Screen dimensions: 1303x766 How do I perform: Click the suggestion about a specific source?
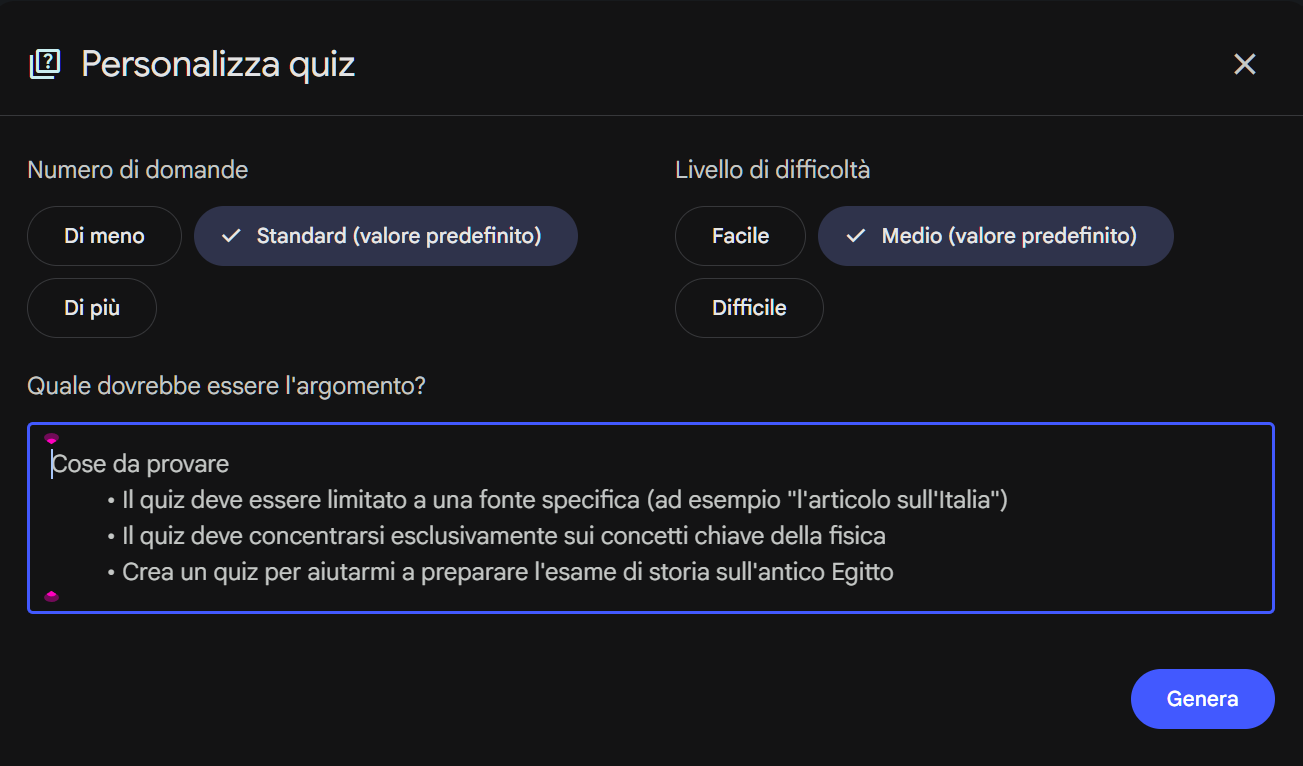564,500
